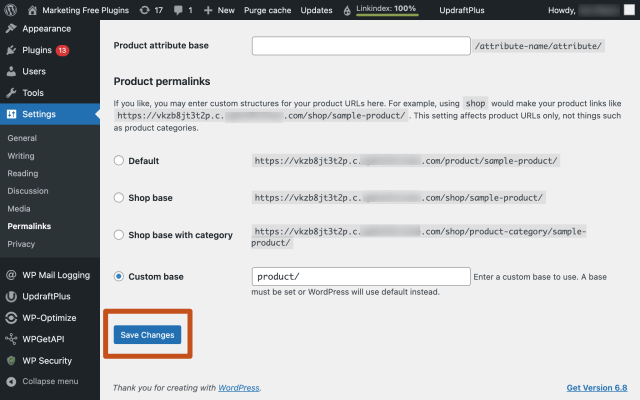Open the user avatar in the admin bar
This screenshot has height=400, width=640.
tap(629, 10)
